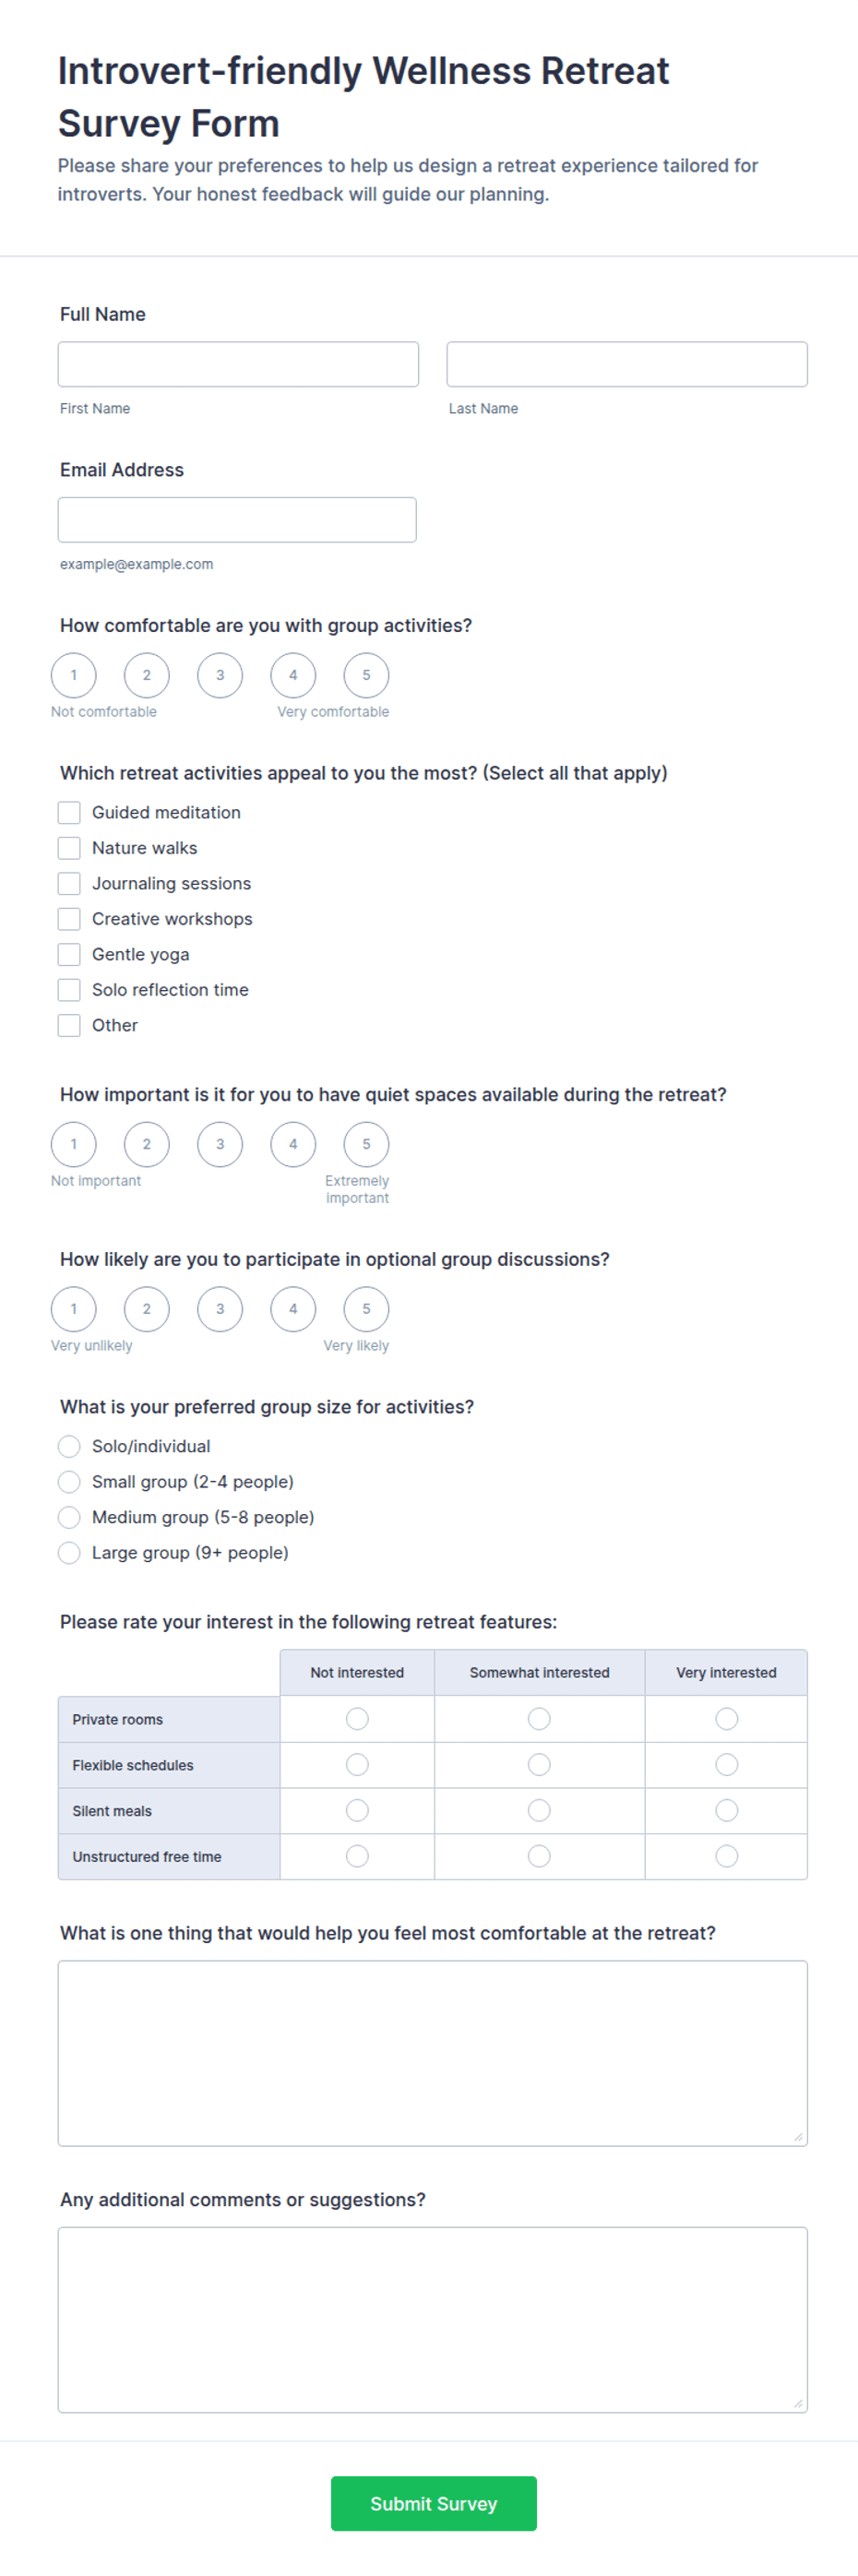
Task: Choose Medium group (5-8 people)
Action: [x=69, y=1517]
